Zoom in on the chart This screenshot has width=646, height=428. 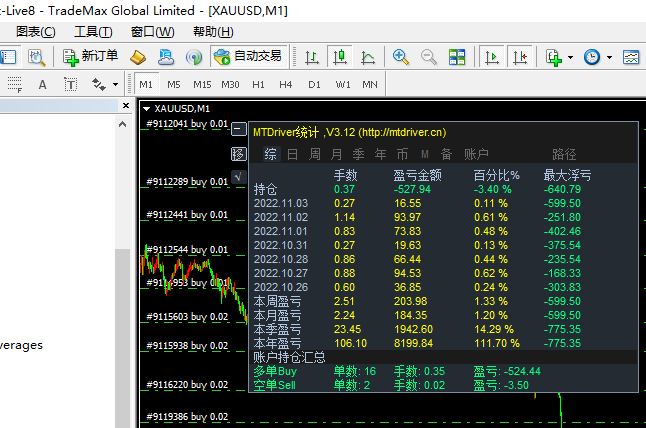pos(401,57)
